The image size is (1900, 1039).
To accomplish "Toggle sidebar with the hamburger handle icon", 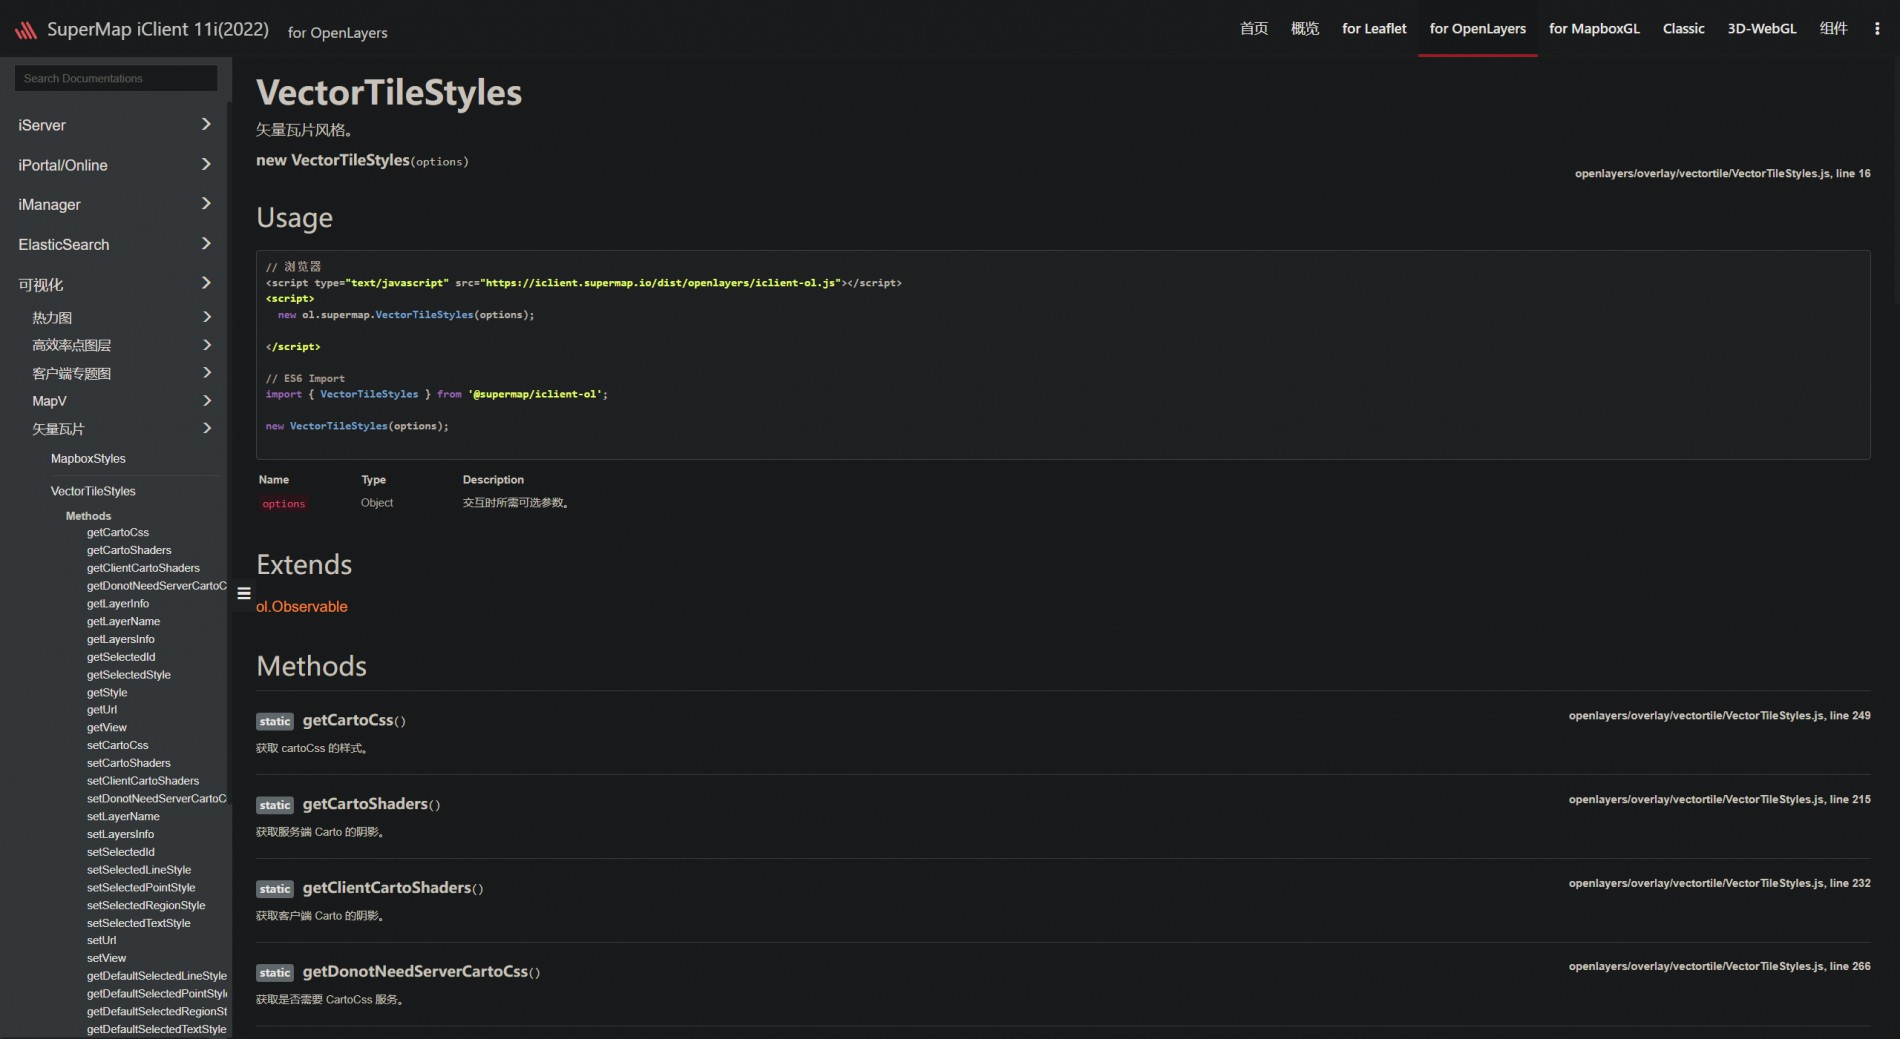I will [244, 593].
